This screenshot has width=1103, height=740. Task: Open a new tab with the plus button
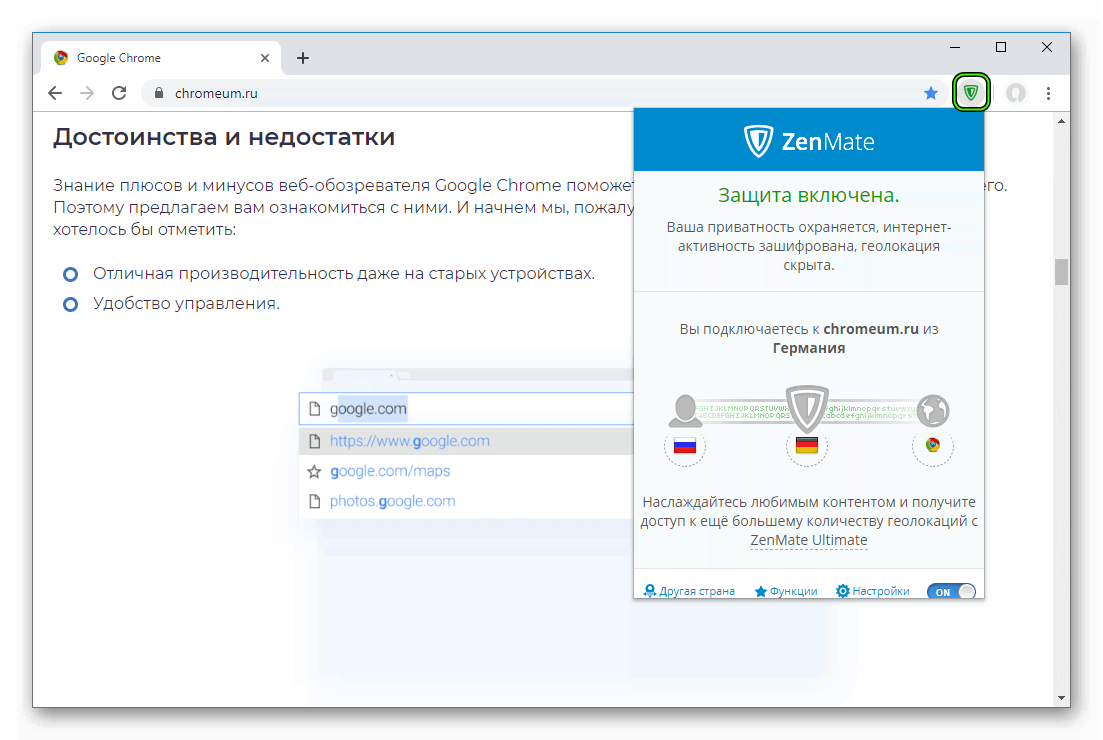[x=302, y=58]
